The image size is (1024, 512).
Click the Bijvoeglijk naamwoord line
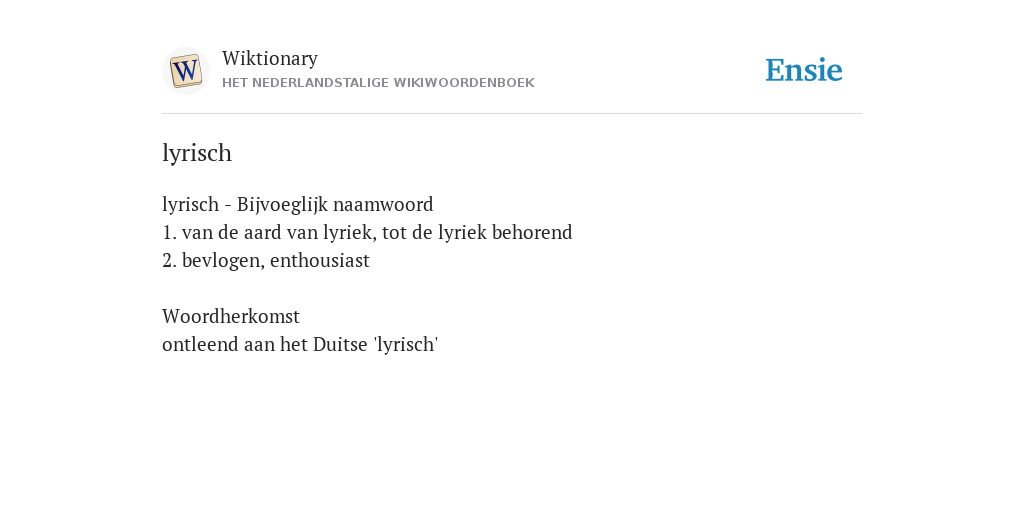coord(298,205)
